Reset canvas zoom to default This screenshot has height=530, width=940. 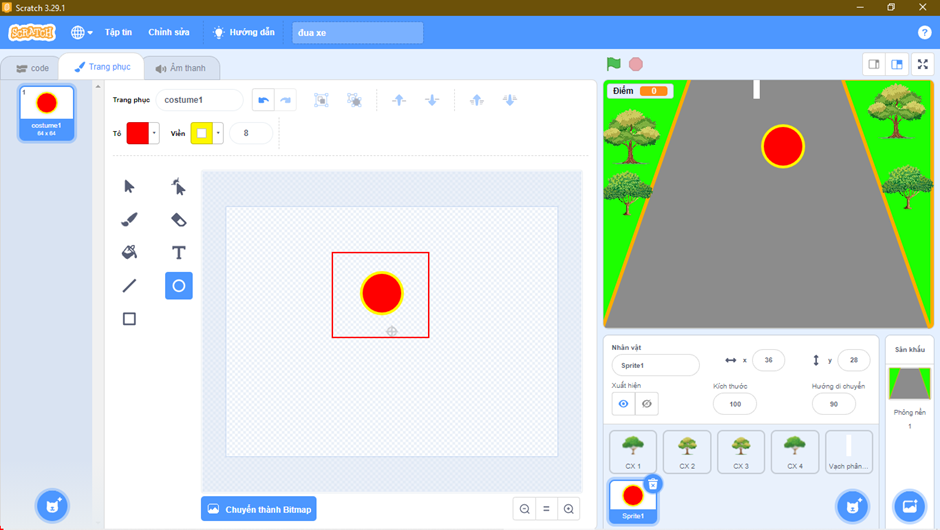(x=546, y=509)
